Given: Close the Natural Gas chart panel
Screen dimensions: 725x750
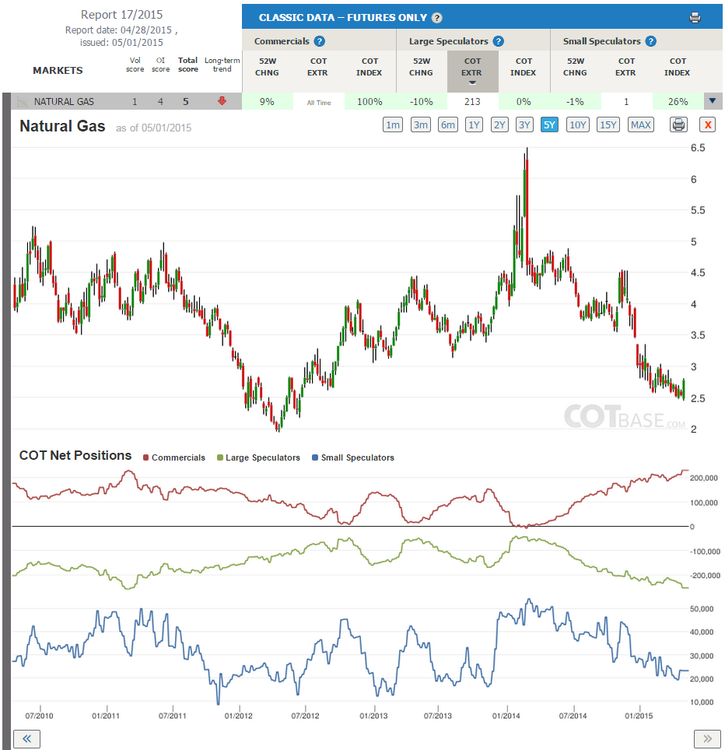Looking at the screenshot, I should click(708, 125).
